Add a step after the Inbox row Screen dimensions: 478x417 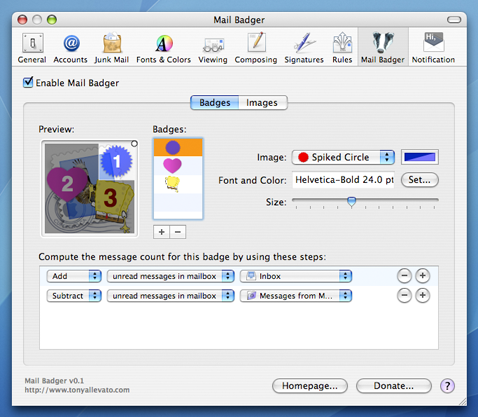click(x=422, y=276)
